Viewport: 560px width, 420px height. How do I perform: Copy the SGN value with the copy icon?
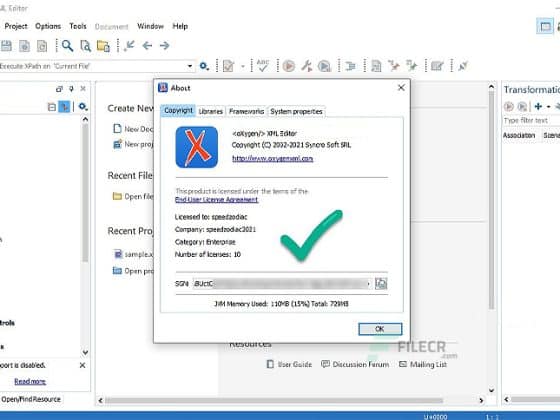pos(381,284)
